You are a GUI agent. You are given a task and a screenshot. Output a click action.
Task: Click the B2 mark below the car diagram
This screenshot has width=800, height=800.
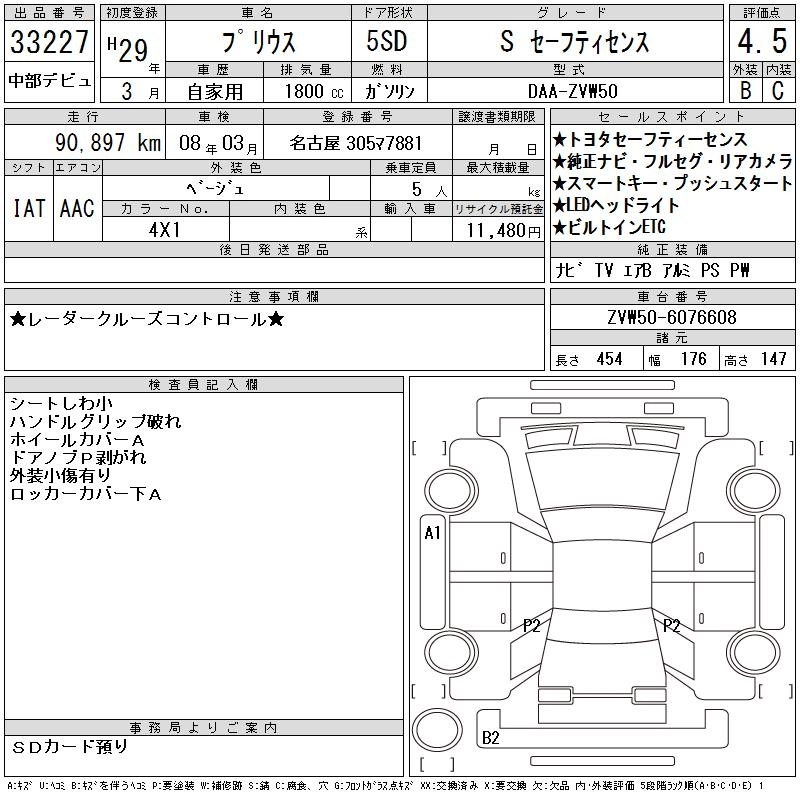490,739
